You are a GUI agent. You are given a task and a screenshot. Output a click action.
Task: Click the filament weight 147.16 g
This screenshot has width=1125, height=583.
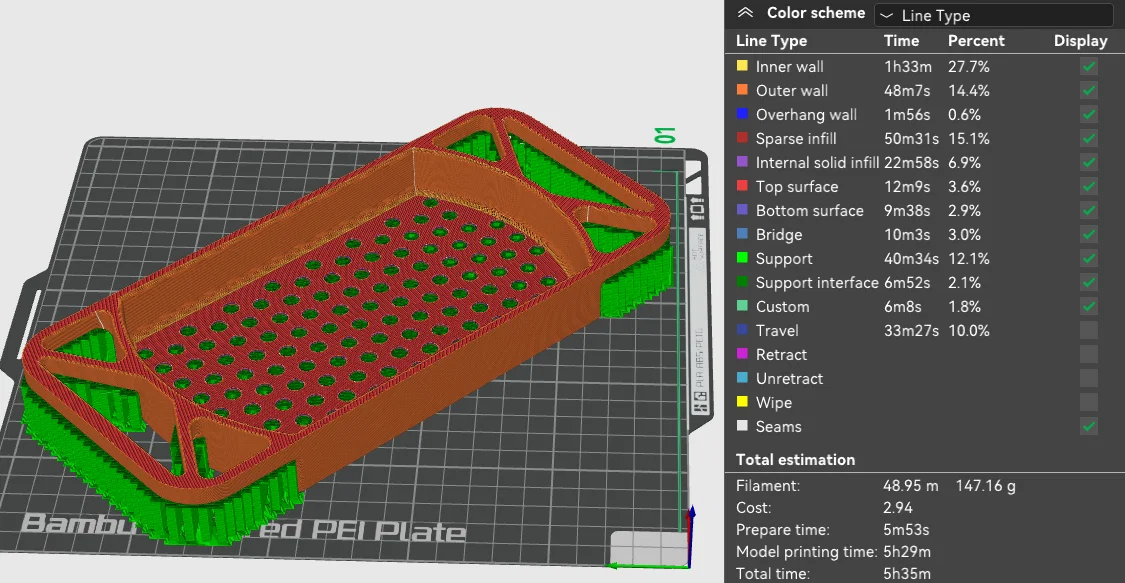(986, 485)
